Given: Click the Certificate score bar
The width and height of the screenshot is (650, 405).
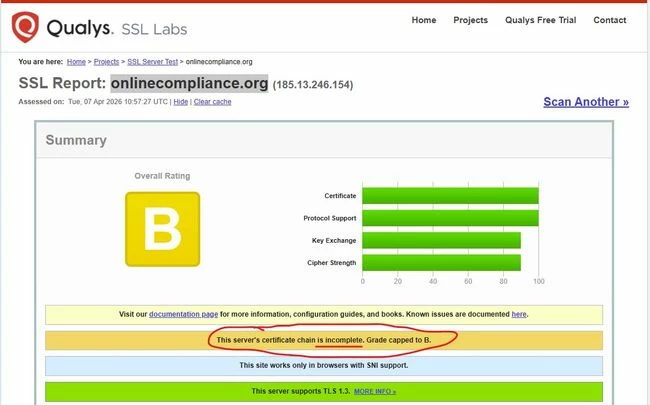Looking at the screenshot, I should click(x=451, y=196).
